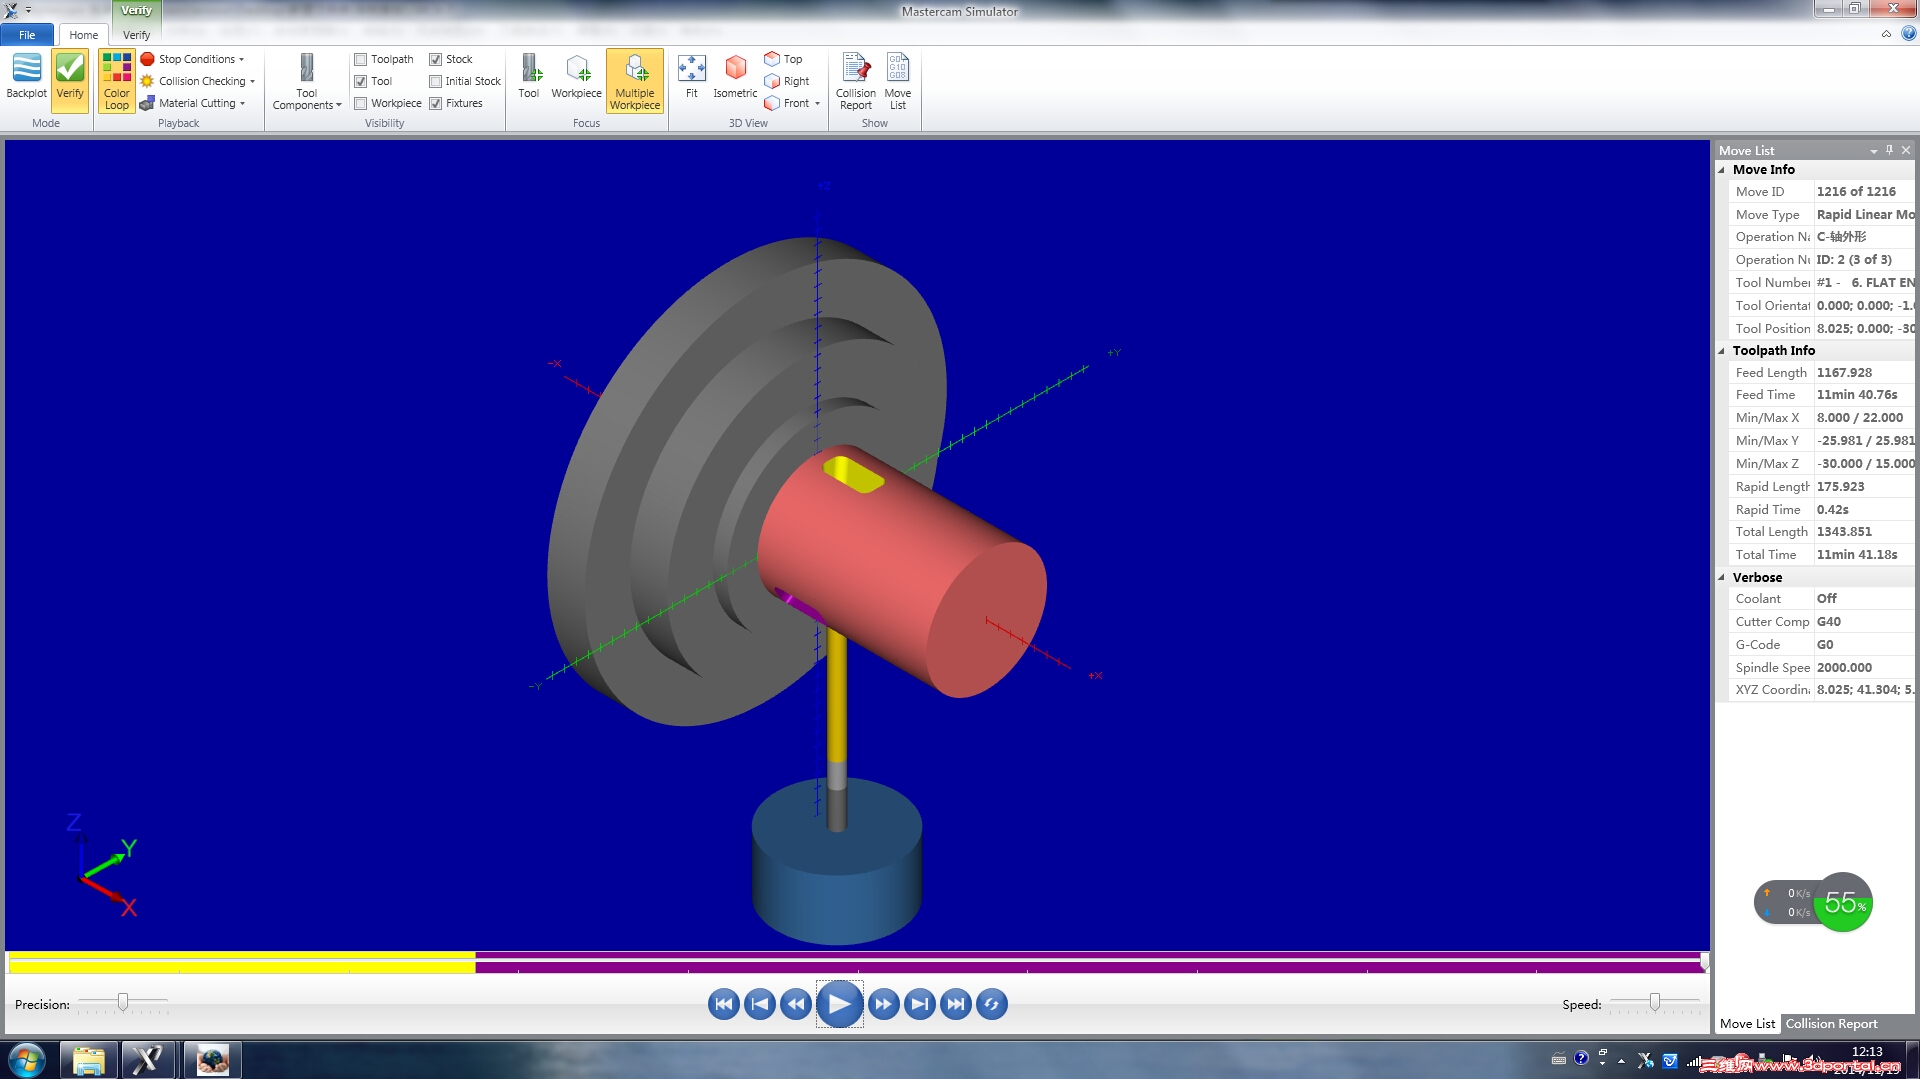Enable the Initial Stock checkbox
This screenshot has width=1920, height=1079.
click(436, 81)
